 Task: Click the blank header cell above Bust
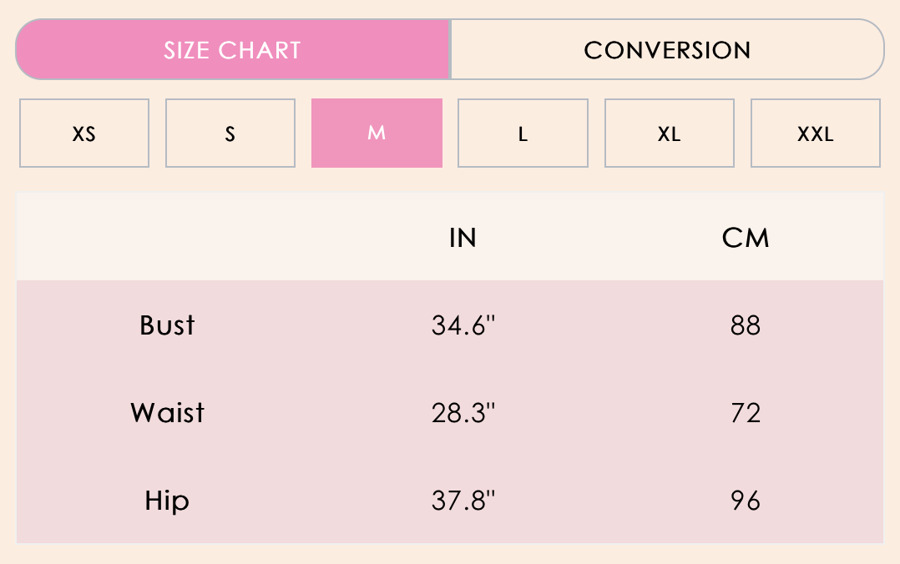[x=167, y=238]
